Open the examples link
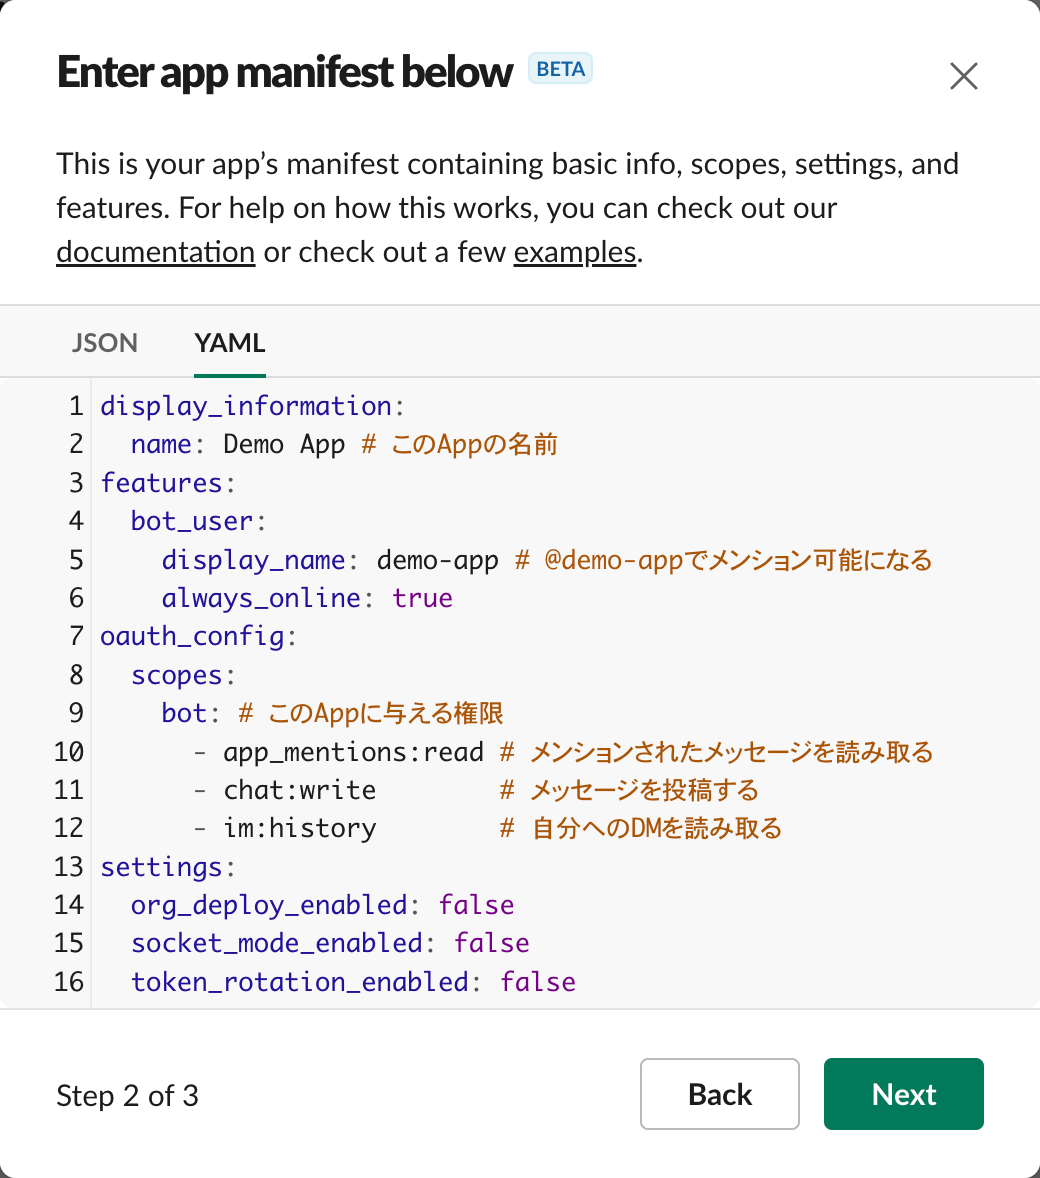Screen dimensions: 1040x1178 (575, 252)
